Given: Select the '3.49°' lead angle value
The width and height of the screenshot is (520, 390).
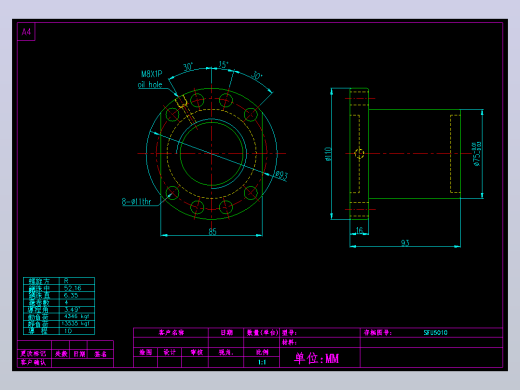Looking at the screenshot, I should click(72, 309).
